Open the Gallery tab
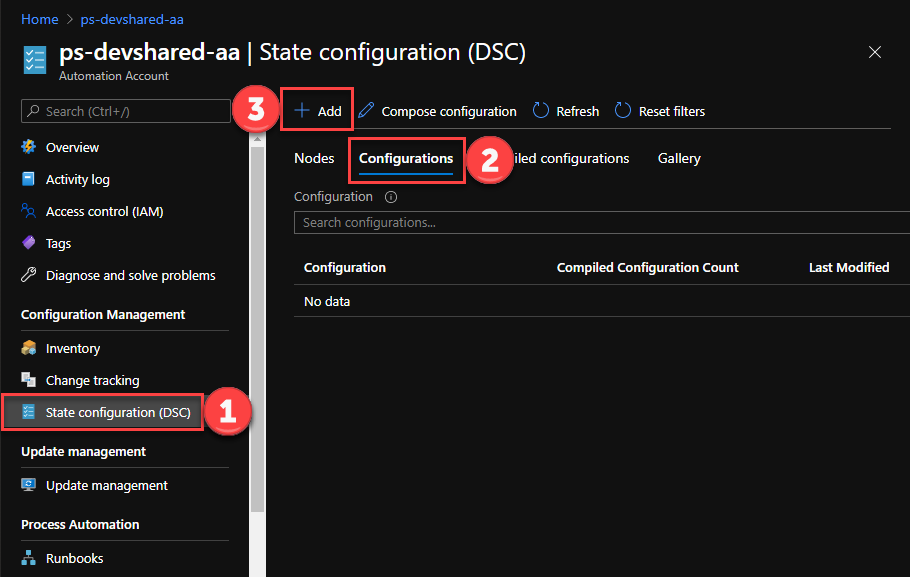The height and width of the screenshot is (577, 910). [x=679, y=158]
